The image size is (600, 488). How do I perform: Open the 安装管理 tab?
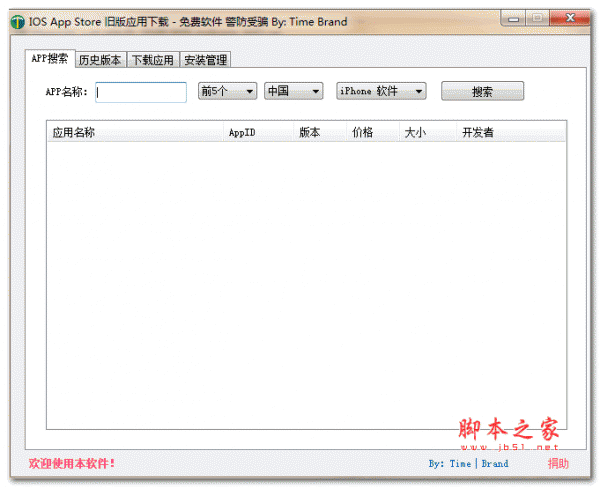tap(205, 60)
